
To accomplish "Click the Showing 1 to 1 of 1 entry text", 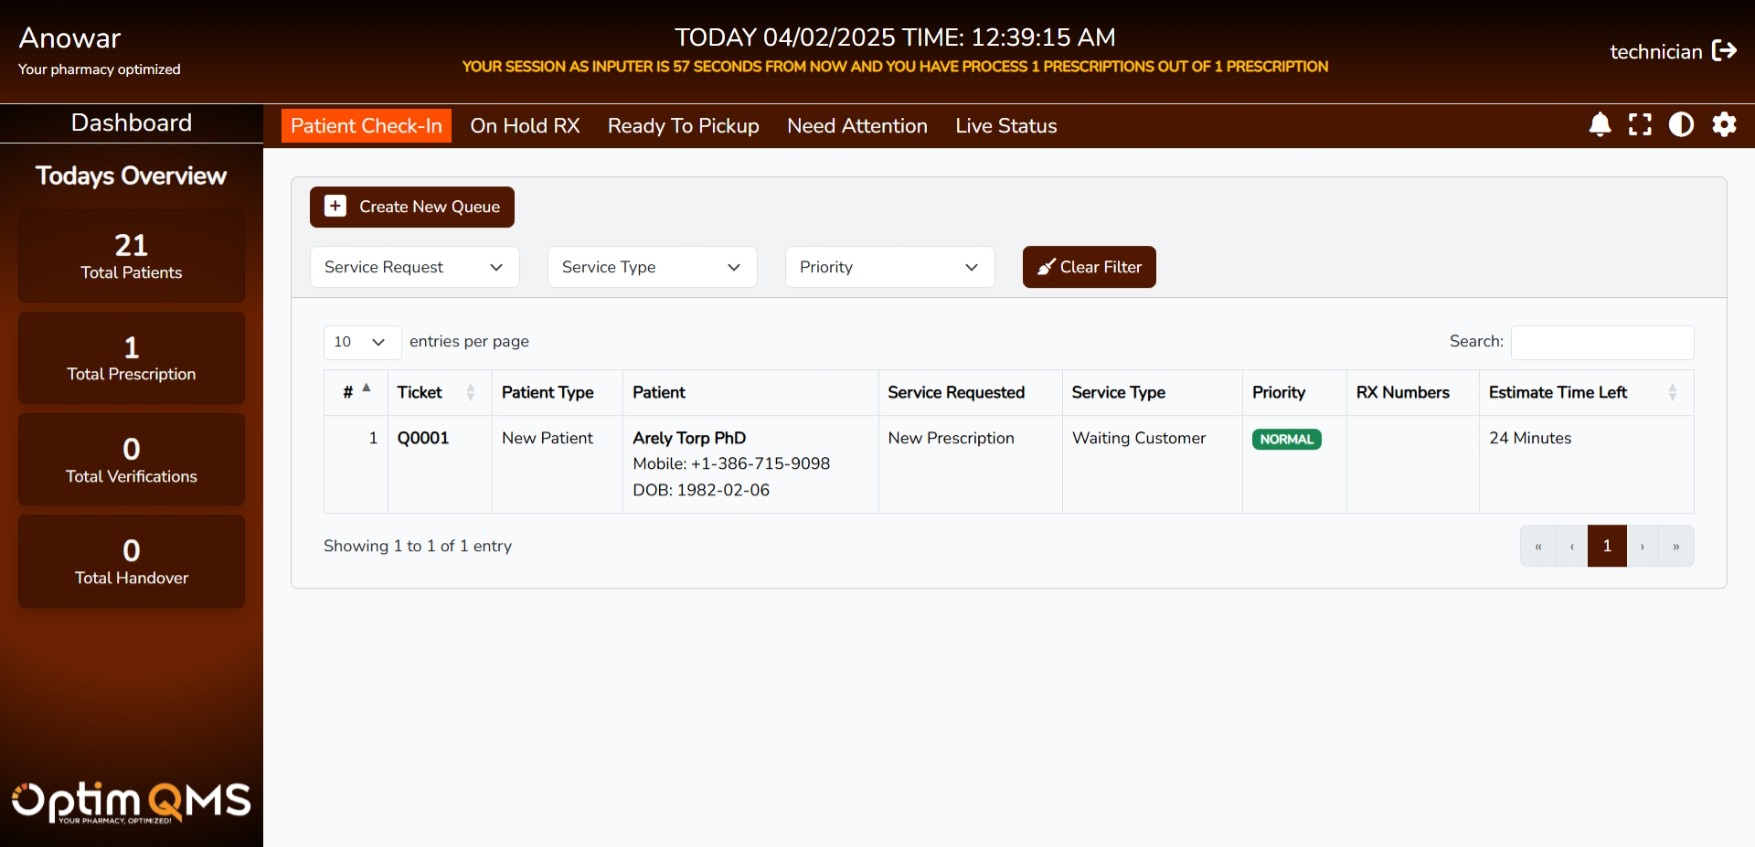I will pos(418,546).
